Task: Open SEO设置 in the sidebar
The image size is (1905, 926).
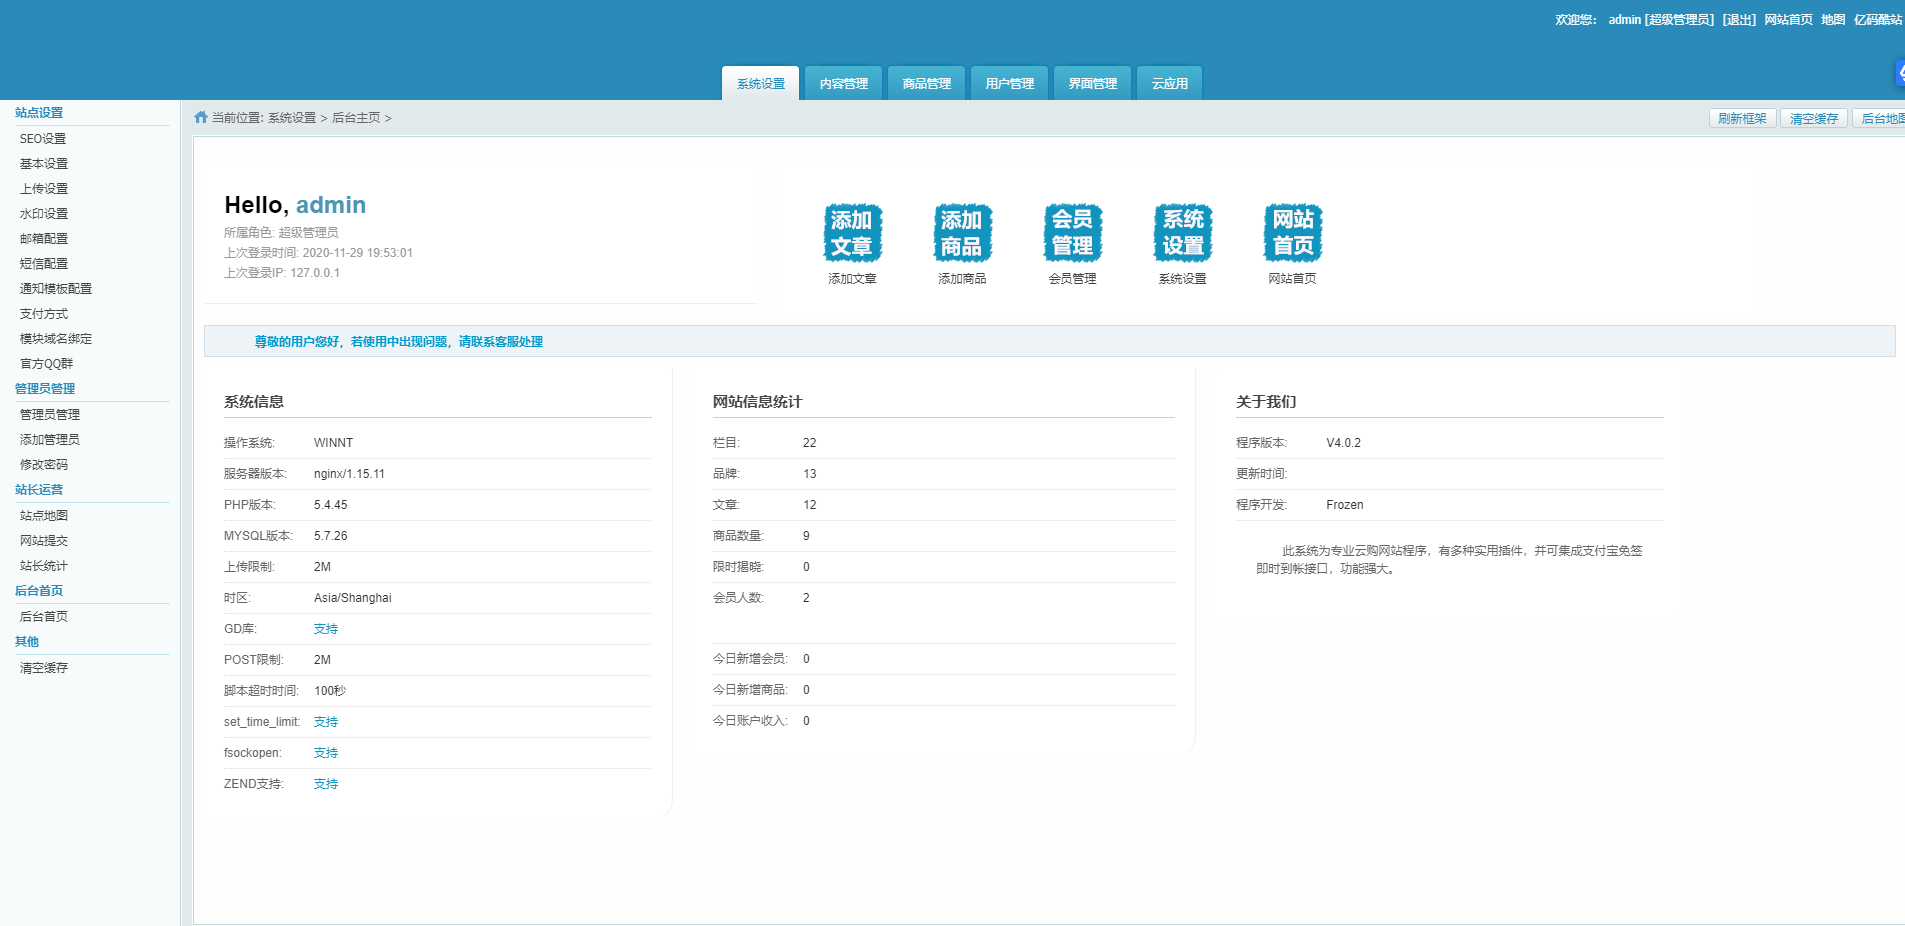Action: [x=43, y=139]
